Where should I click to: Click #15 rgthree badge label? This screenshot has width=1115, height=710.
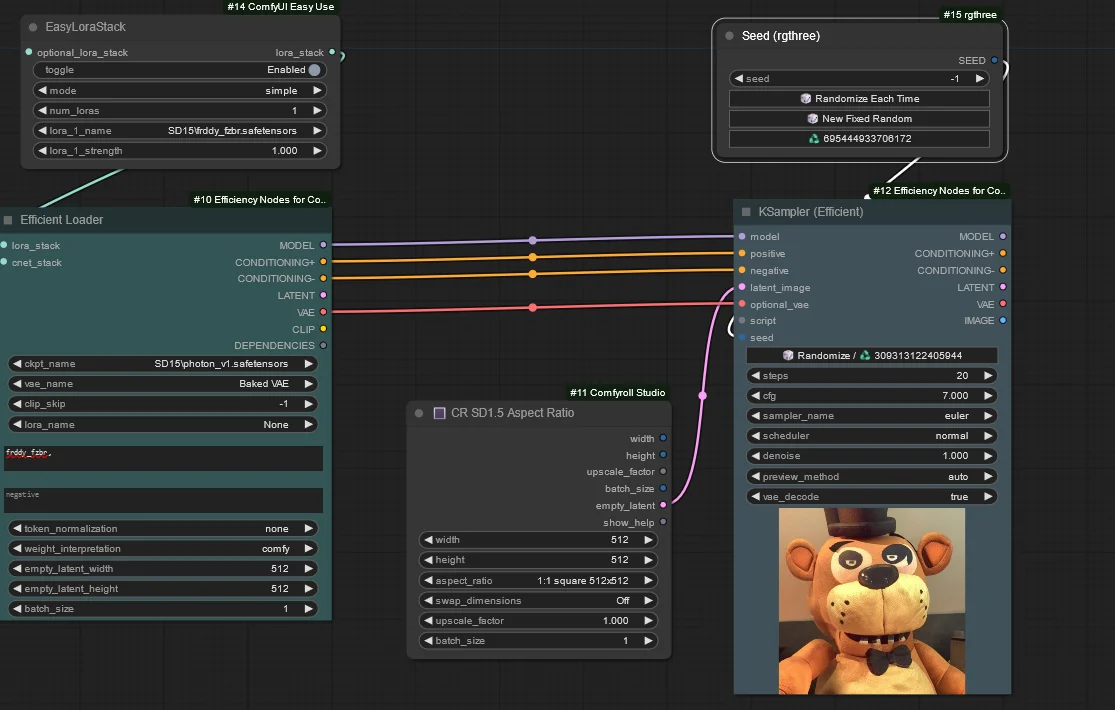tap(969, 15)
